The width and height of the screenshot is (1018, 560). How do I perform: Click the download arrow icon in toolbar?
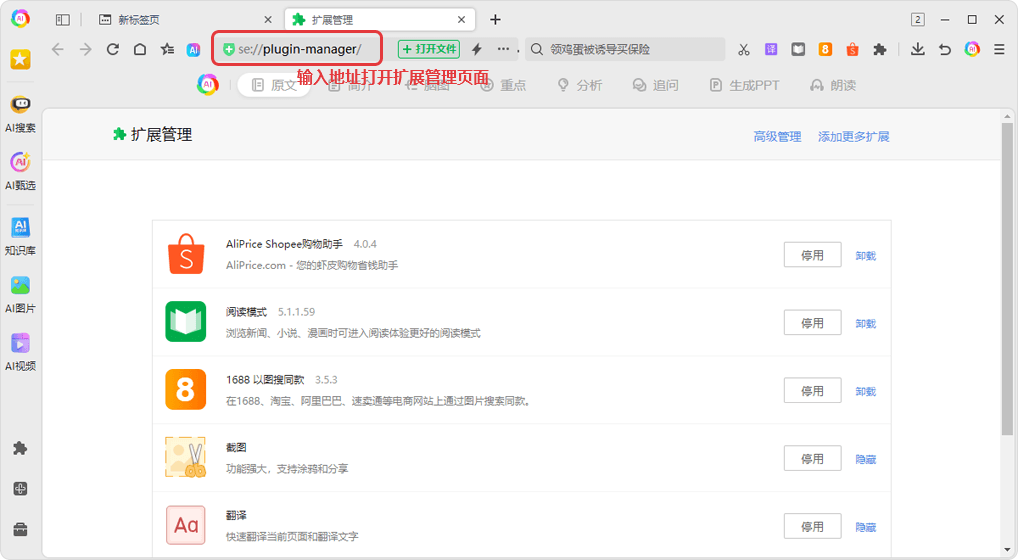(x=918, y=49)
